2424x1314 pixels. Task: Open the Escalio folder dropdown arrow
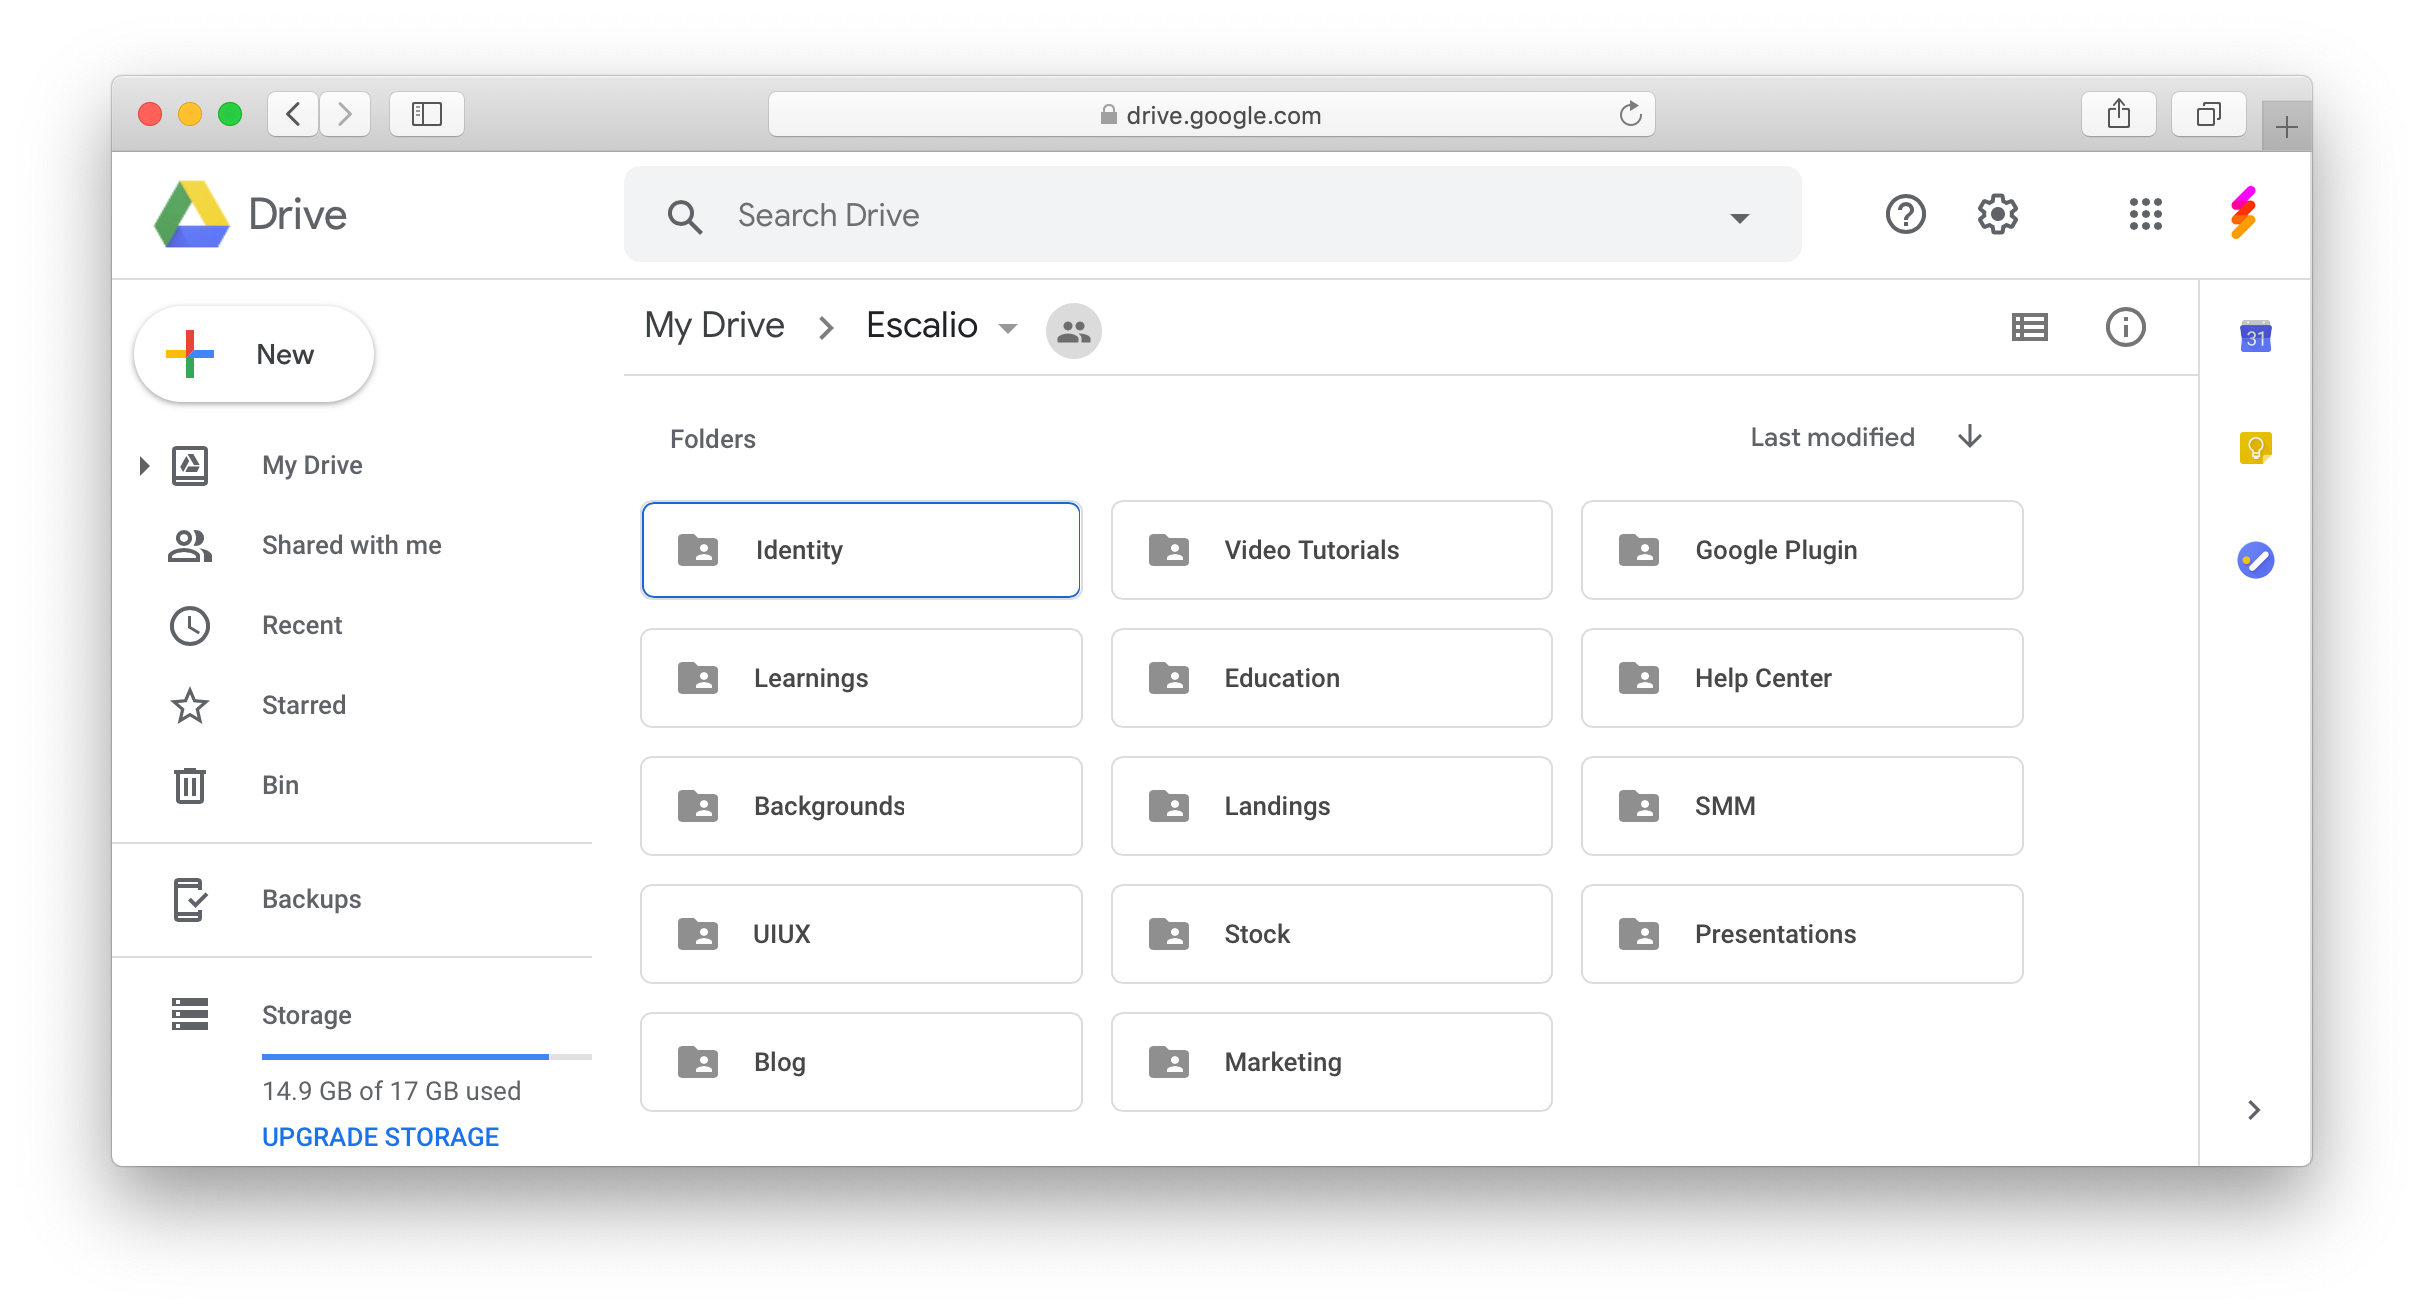[x=1008, y=329]
